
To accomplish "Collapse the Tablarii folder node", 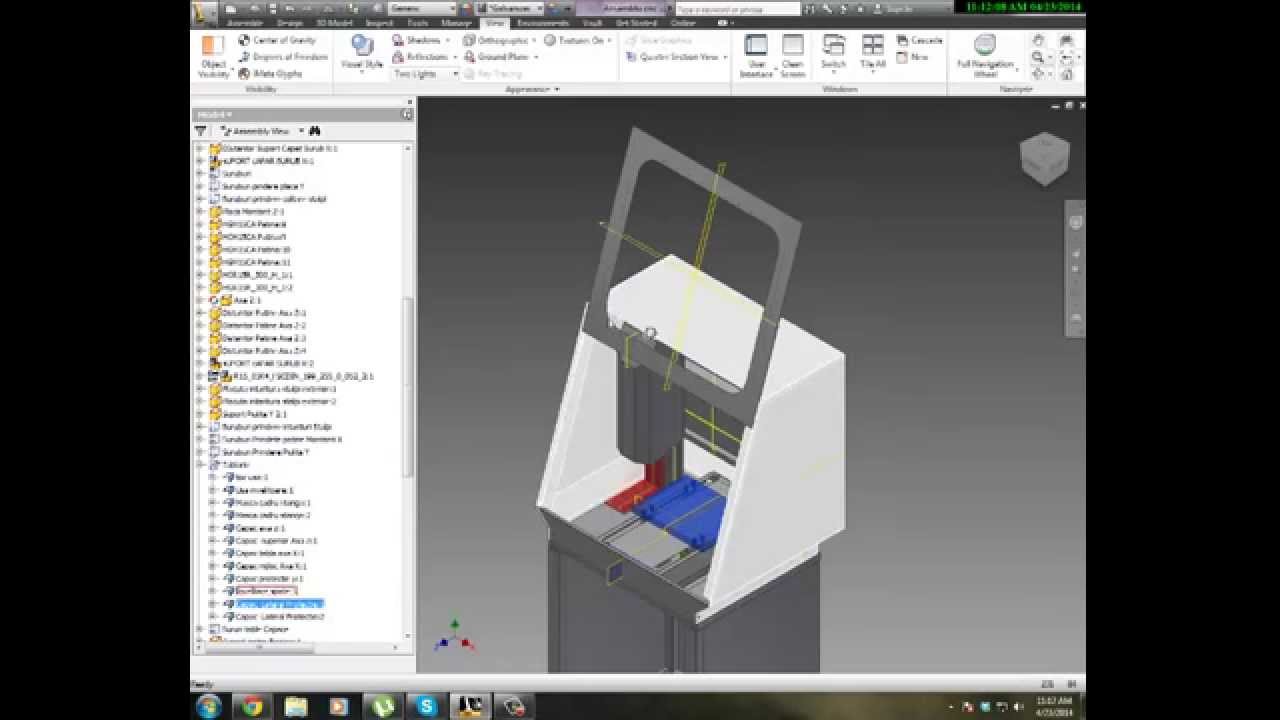I will 200,465.
